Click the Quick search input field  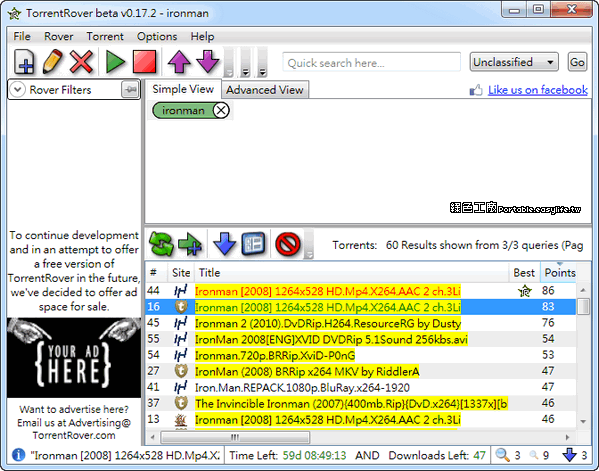(x=371, y=62)
